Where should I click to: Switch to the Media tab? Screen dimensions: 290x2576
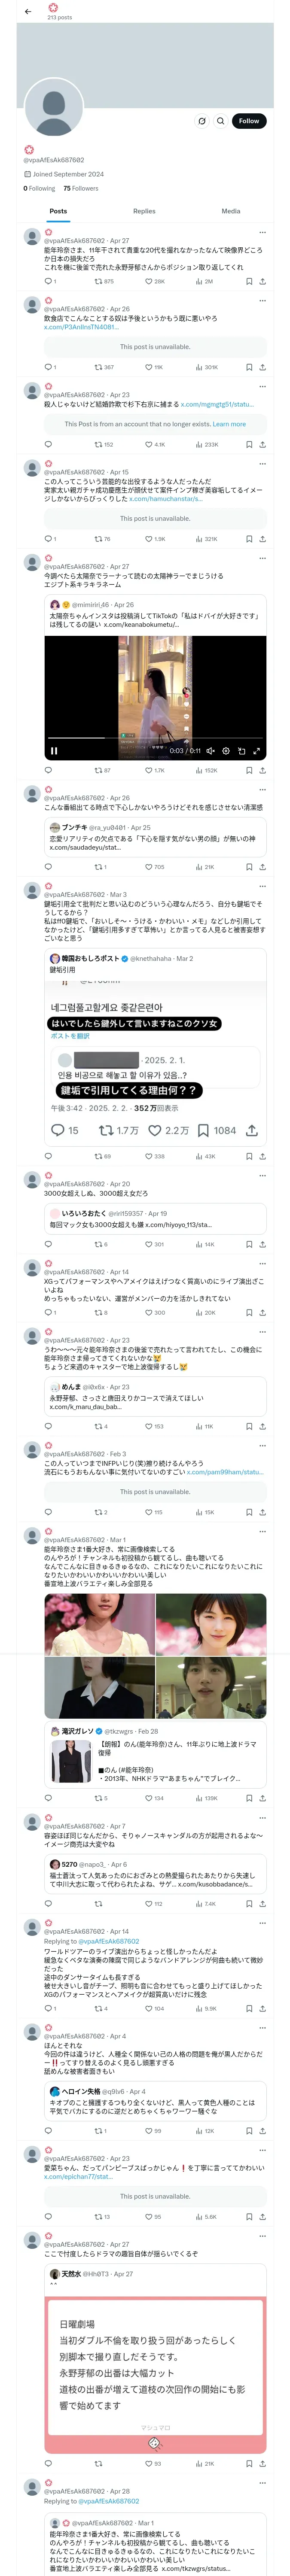point(231,211)
